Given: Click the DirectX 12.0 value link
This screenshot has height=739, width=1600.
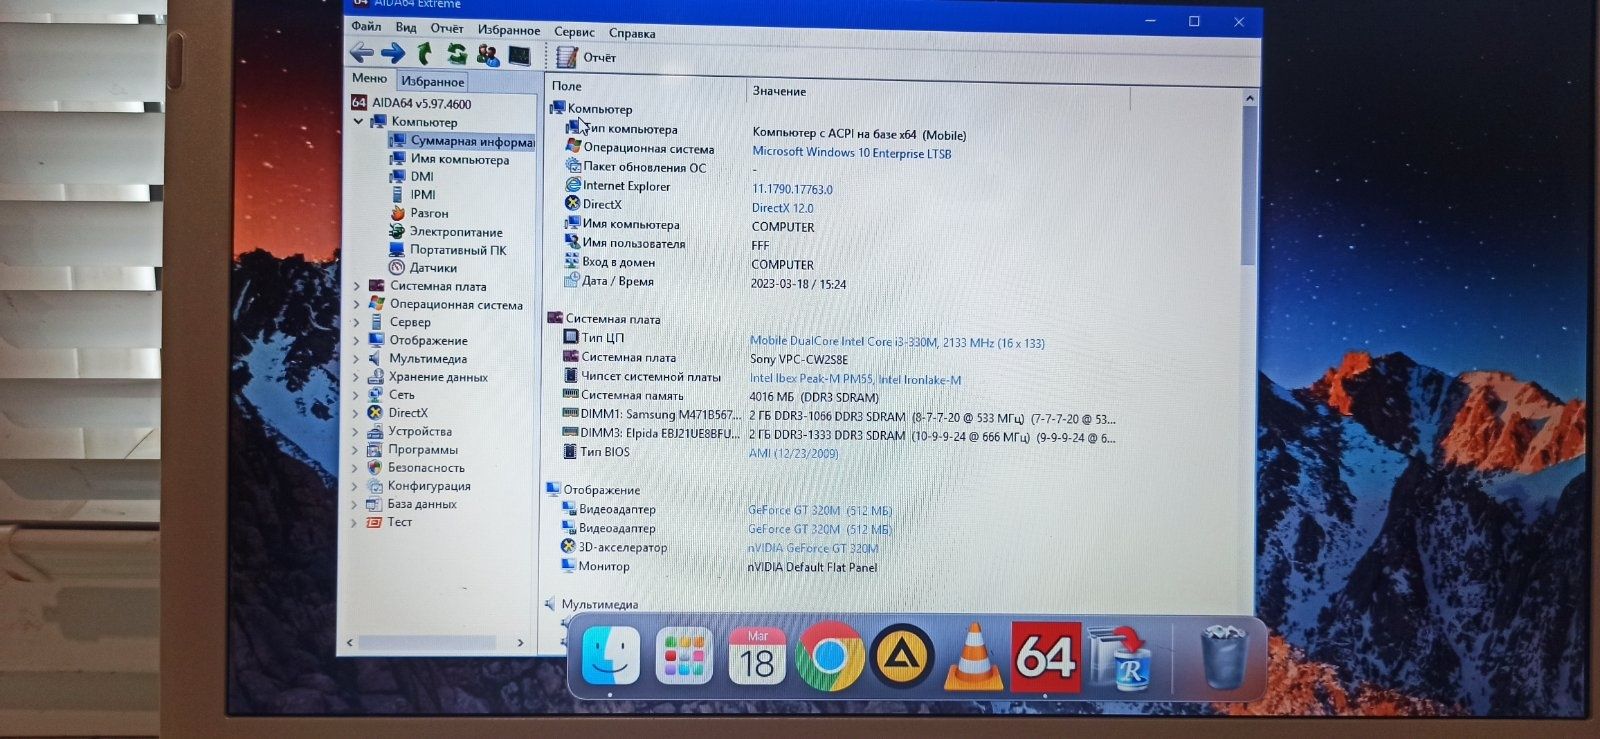Looking at the screenshot, I should pos(782,208).
